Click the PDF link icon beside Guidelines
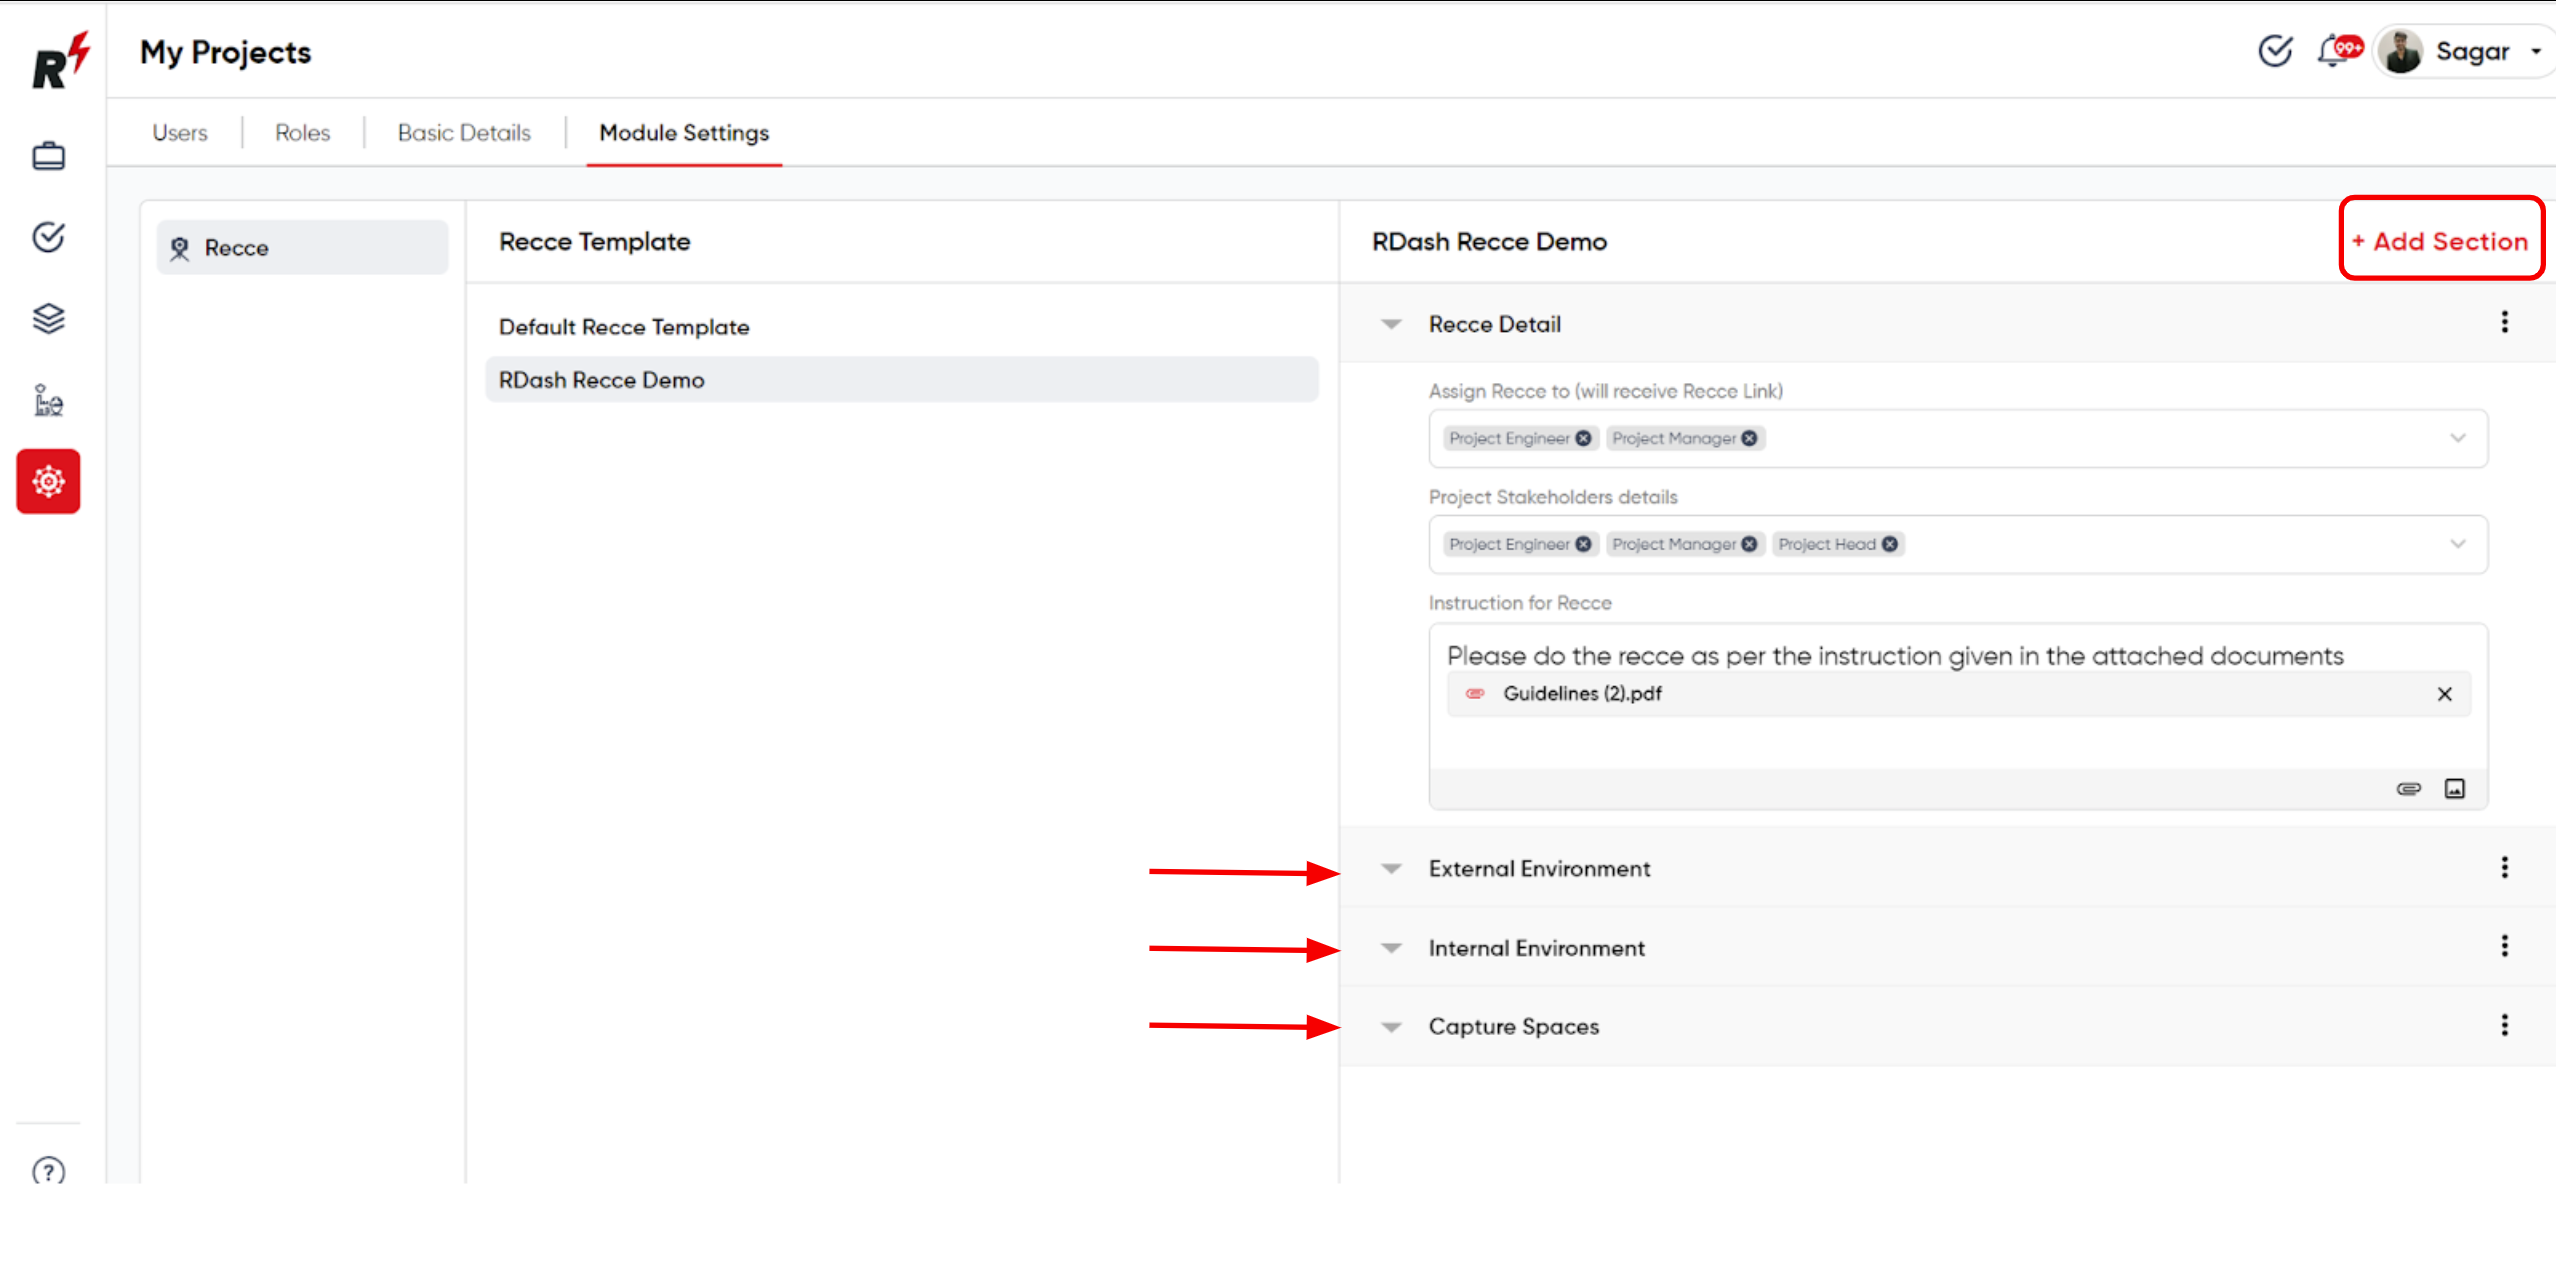 click(1474, 693)
